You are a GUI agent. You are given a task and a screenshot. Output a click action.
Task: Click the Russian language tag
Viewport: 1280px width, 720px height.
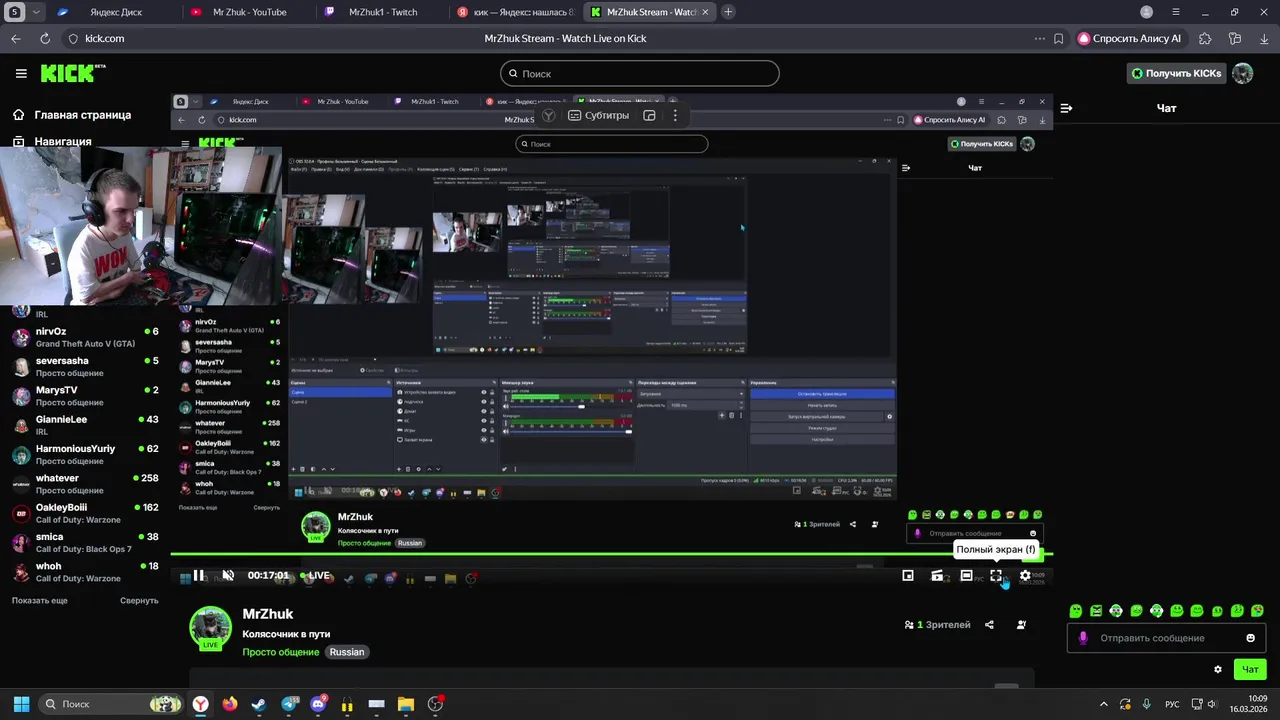coord(347,652)
